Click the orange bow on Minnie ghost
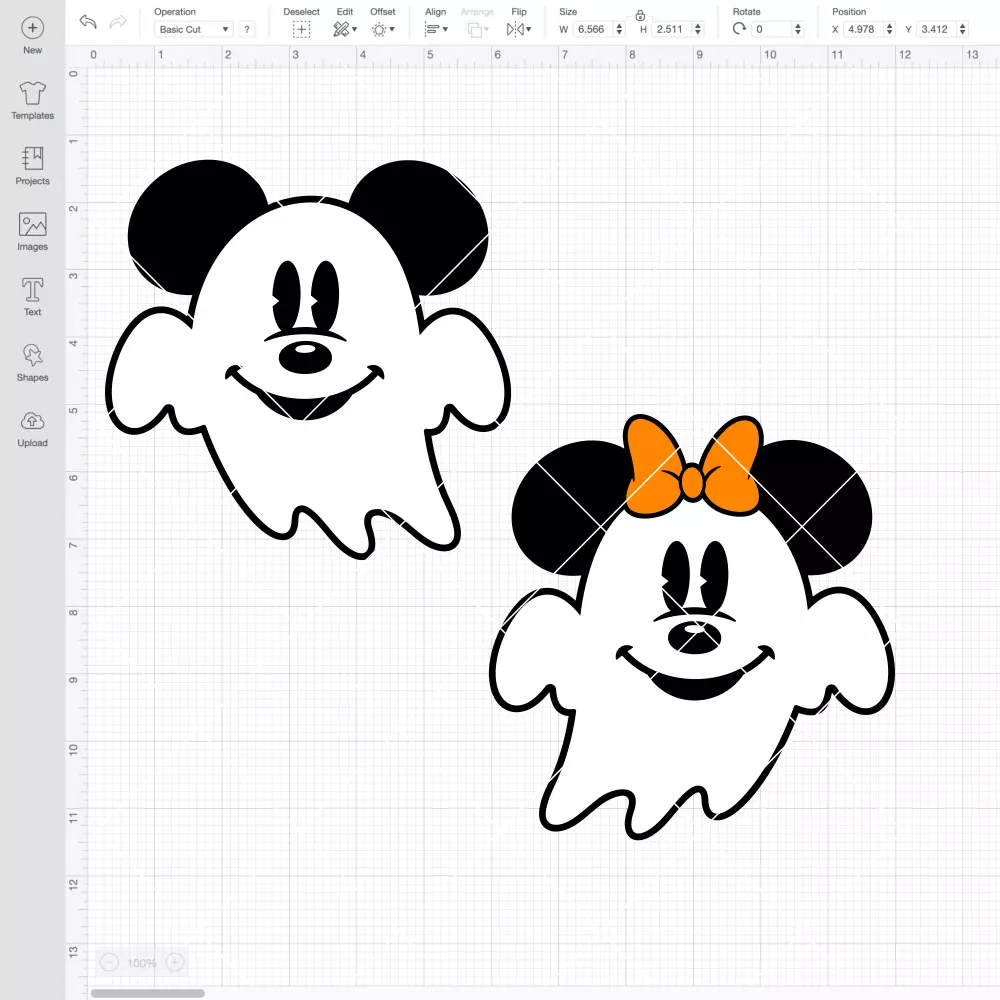The image size is (1000, 1000). coord(693,467)
